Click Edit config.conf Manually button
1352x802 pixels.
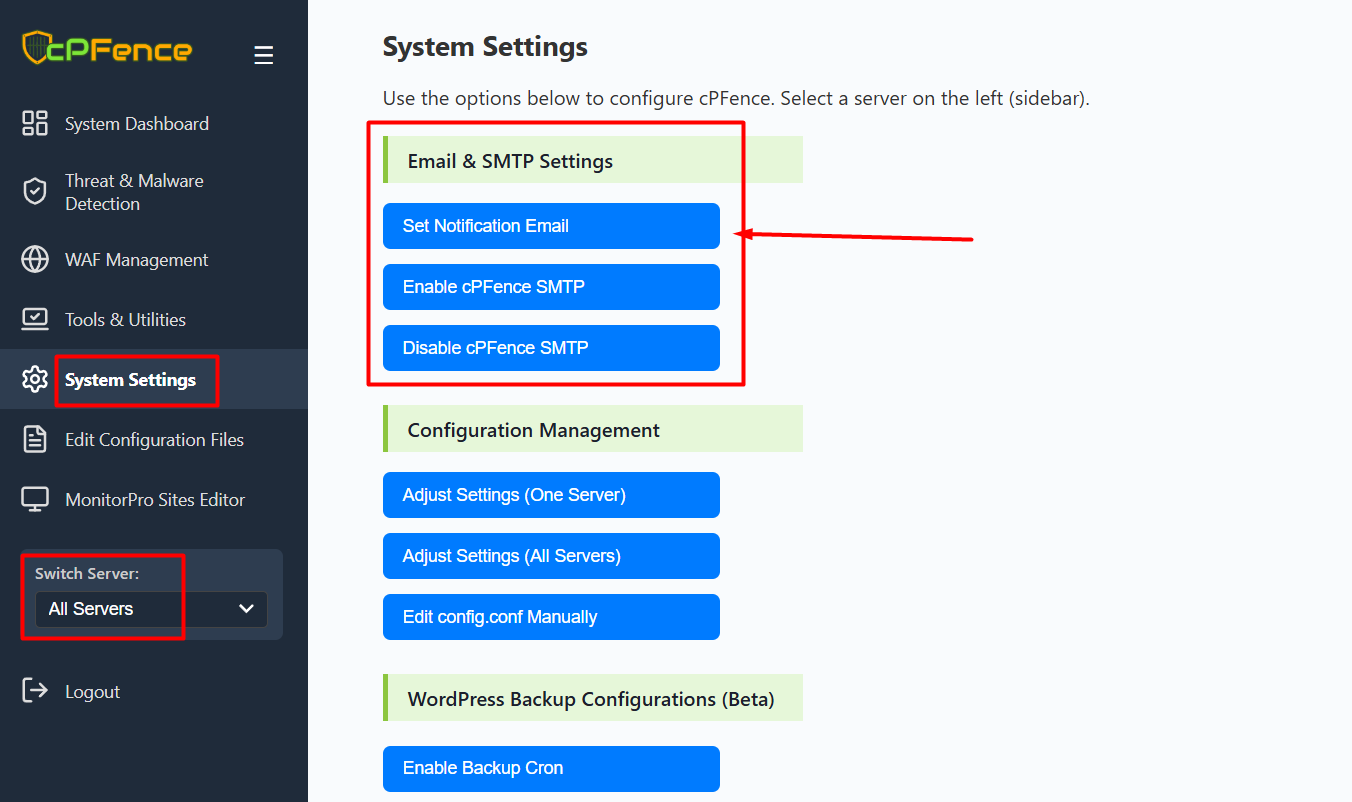(551, 617)
